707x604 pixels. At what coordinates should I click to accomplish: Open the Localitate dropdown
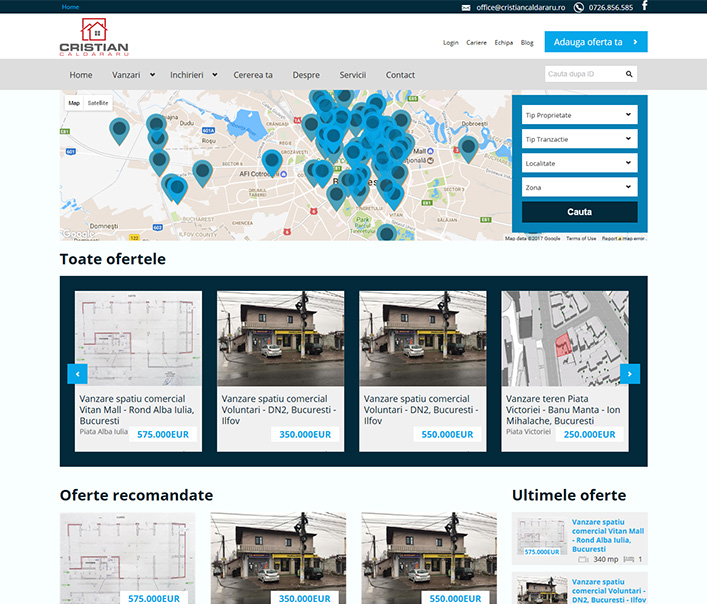point(579,163)
